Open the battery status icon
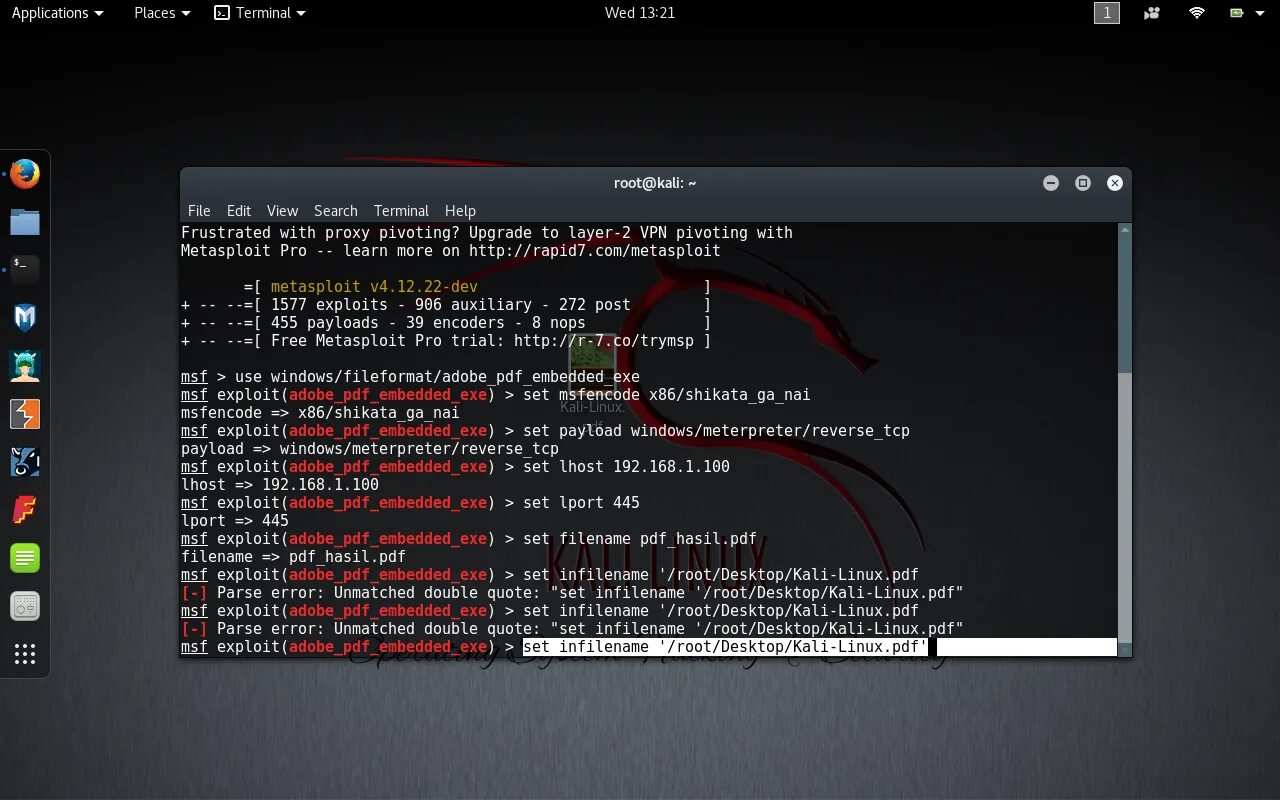This screenshot has height=800, width=1280. (x=1237, y=13)
